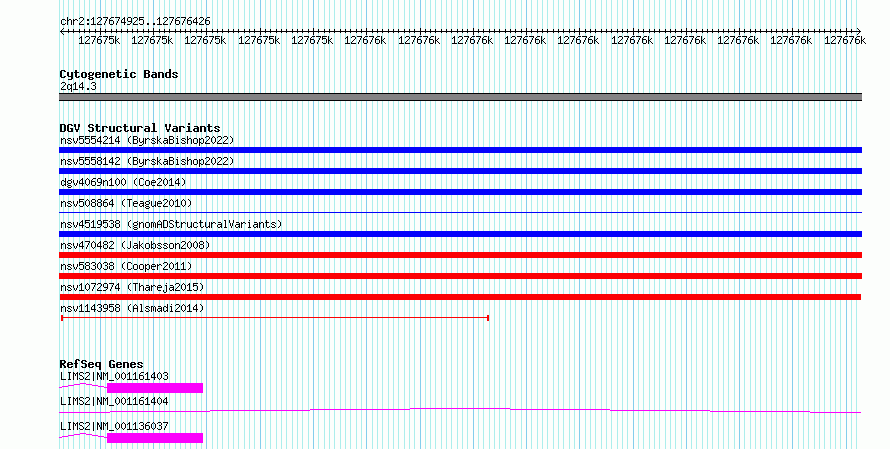Click the ruler's left end arrow

click(x=62, y=32)
